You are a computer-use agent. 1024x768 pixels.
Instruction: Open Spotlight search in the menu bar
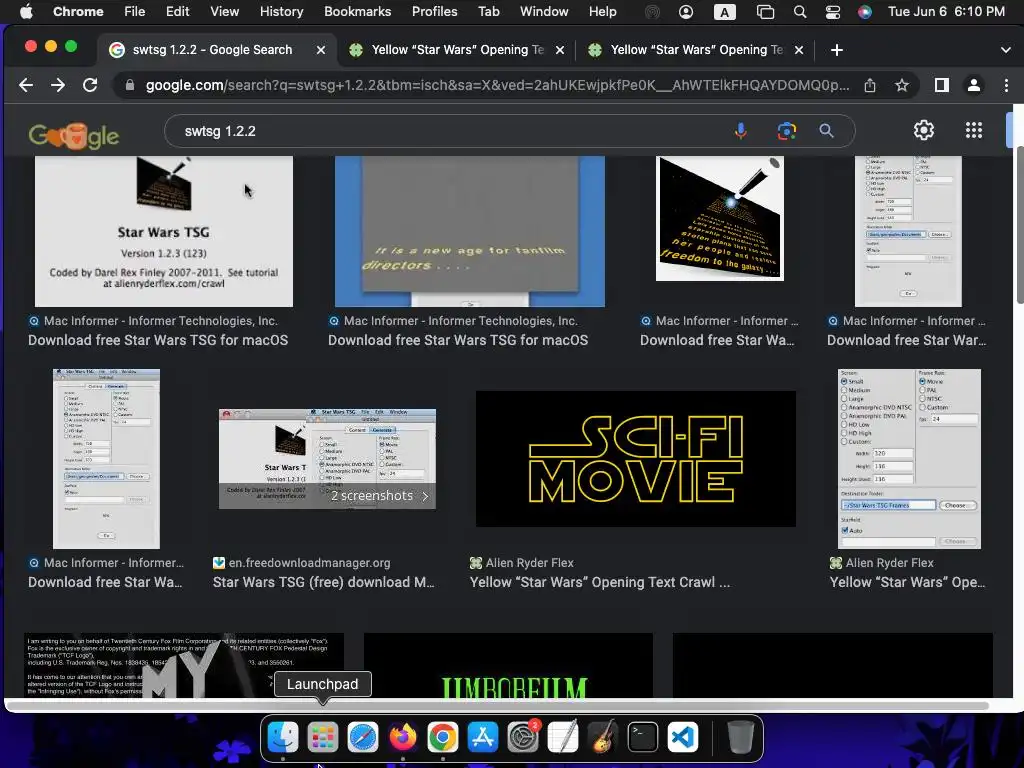[x=799, y=12]
